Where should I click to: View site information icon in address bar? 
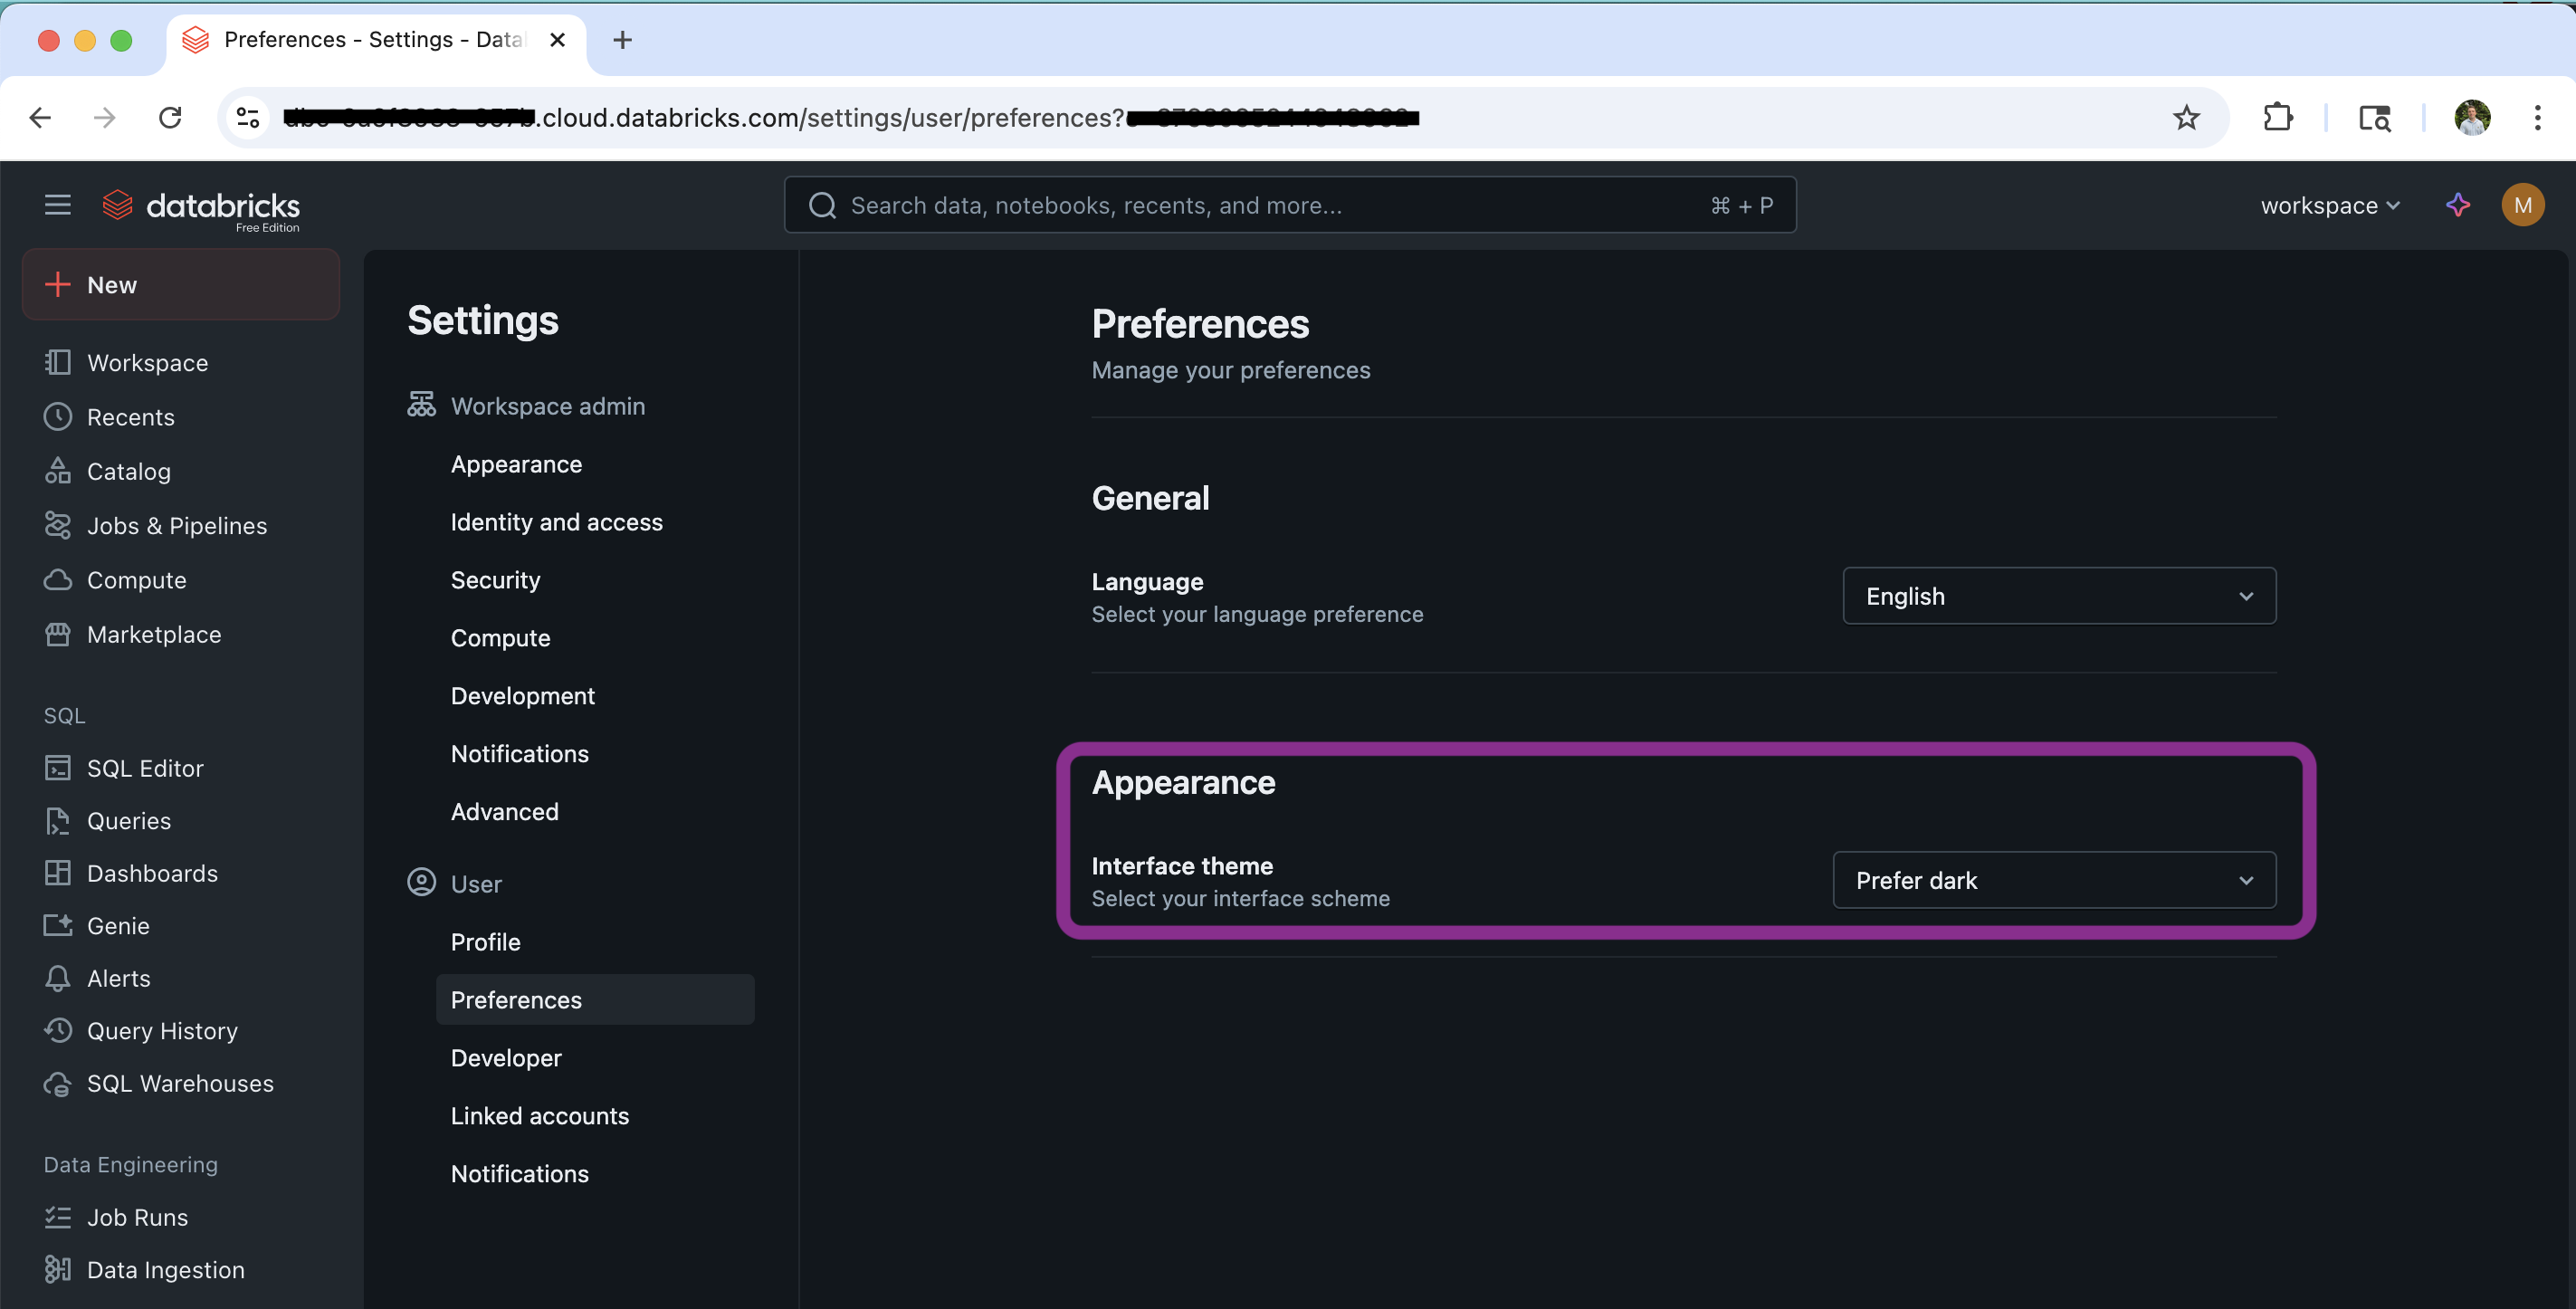(247, 118)
